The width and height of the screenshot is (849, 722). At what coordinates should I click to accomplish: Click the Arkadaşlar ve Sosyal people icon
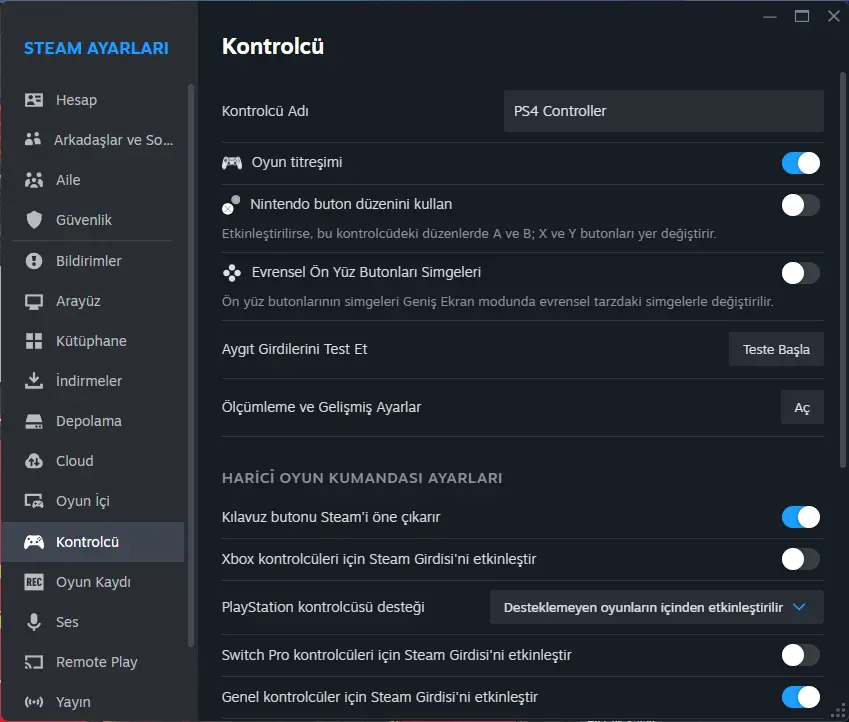[x=33, y=139]
